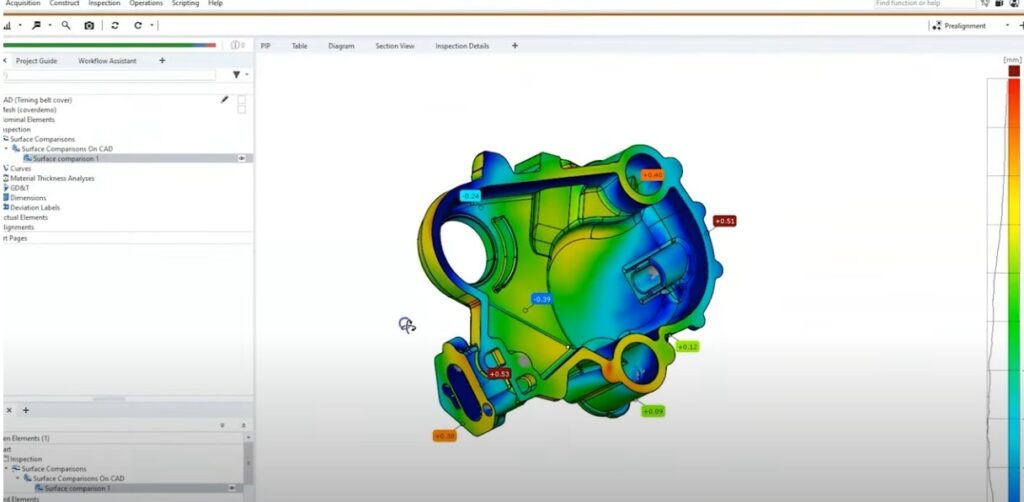Click the dark red legend top swatch

coord(1014,71)
